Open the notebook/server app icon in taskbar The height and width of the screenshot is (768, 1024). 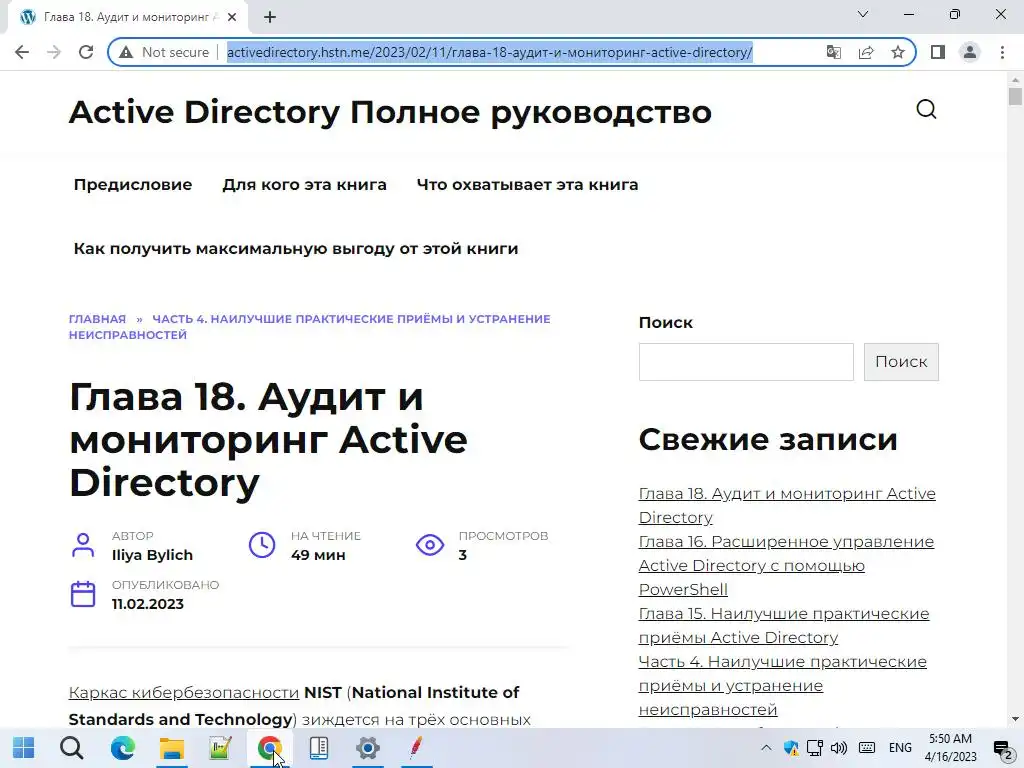(x=319, y=748)
